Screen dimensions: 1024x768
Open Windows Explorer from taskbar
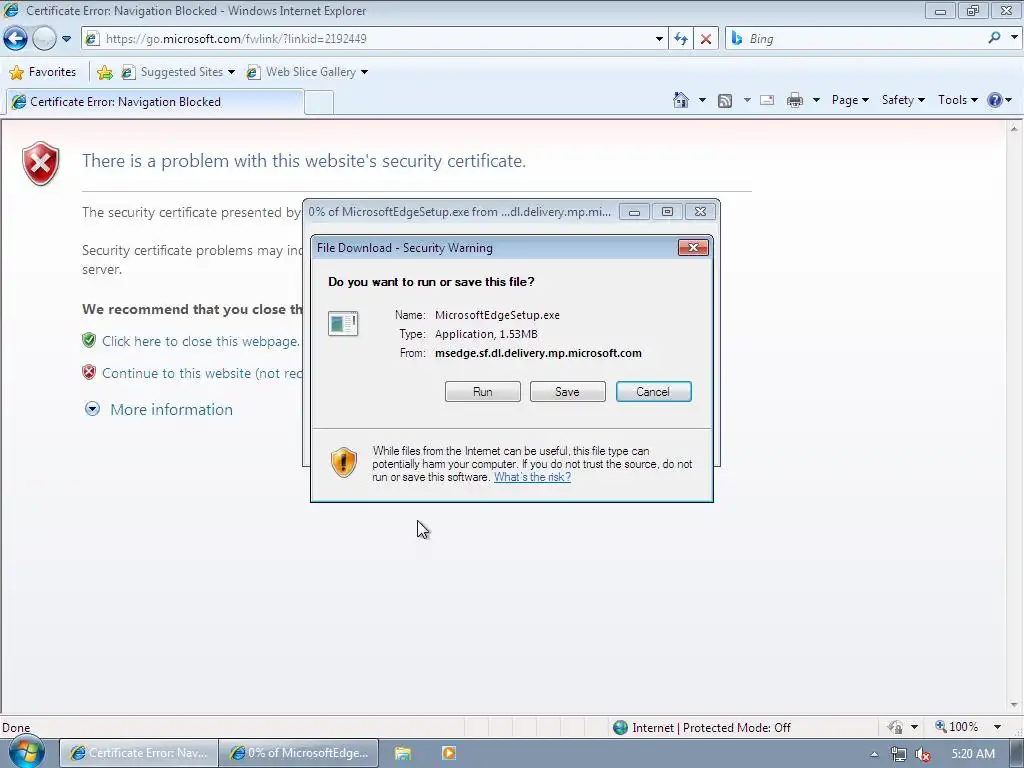403,753
